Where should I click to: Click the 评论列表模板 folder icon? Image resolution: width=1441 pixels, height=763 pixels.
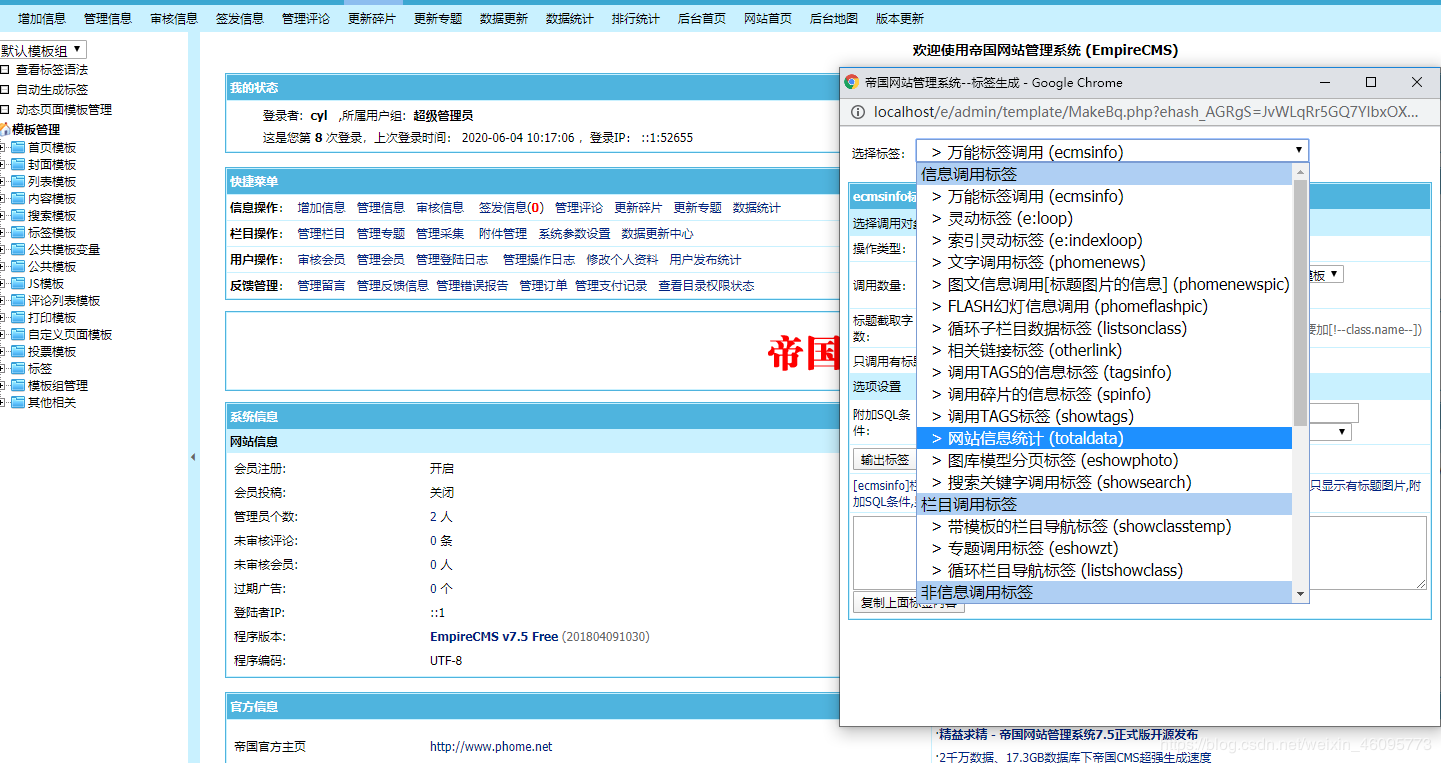pyautogui.click(x=18, y=299)
